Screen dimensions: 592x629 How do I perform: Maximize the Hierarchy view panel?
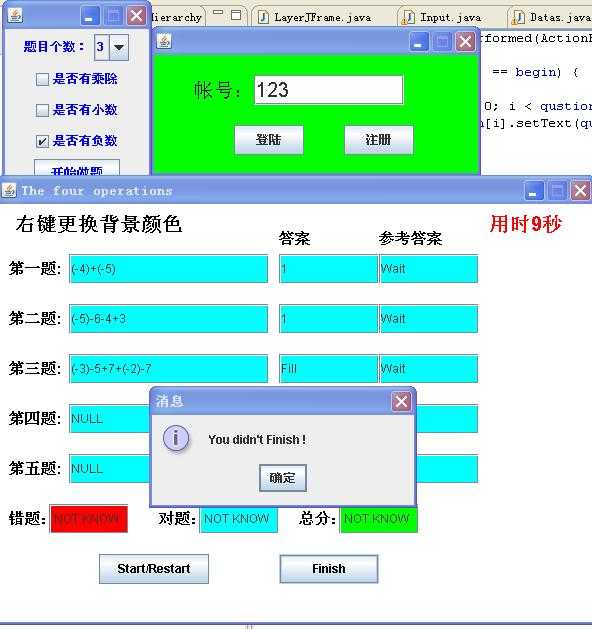(x=236, y=15)
